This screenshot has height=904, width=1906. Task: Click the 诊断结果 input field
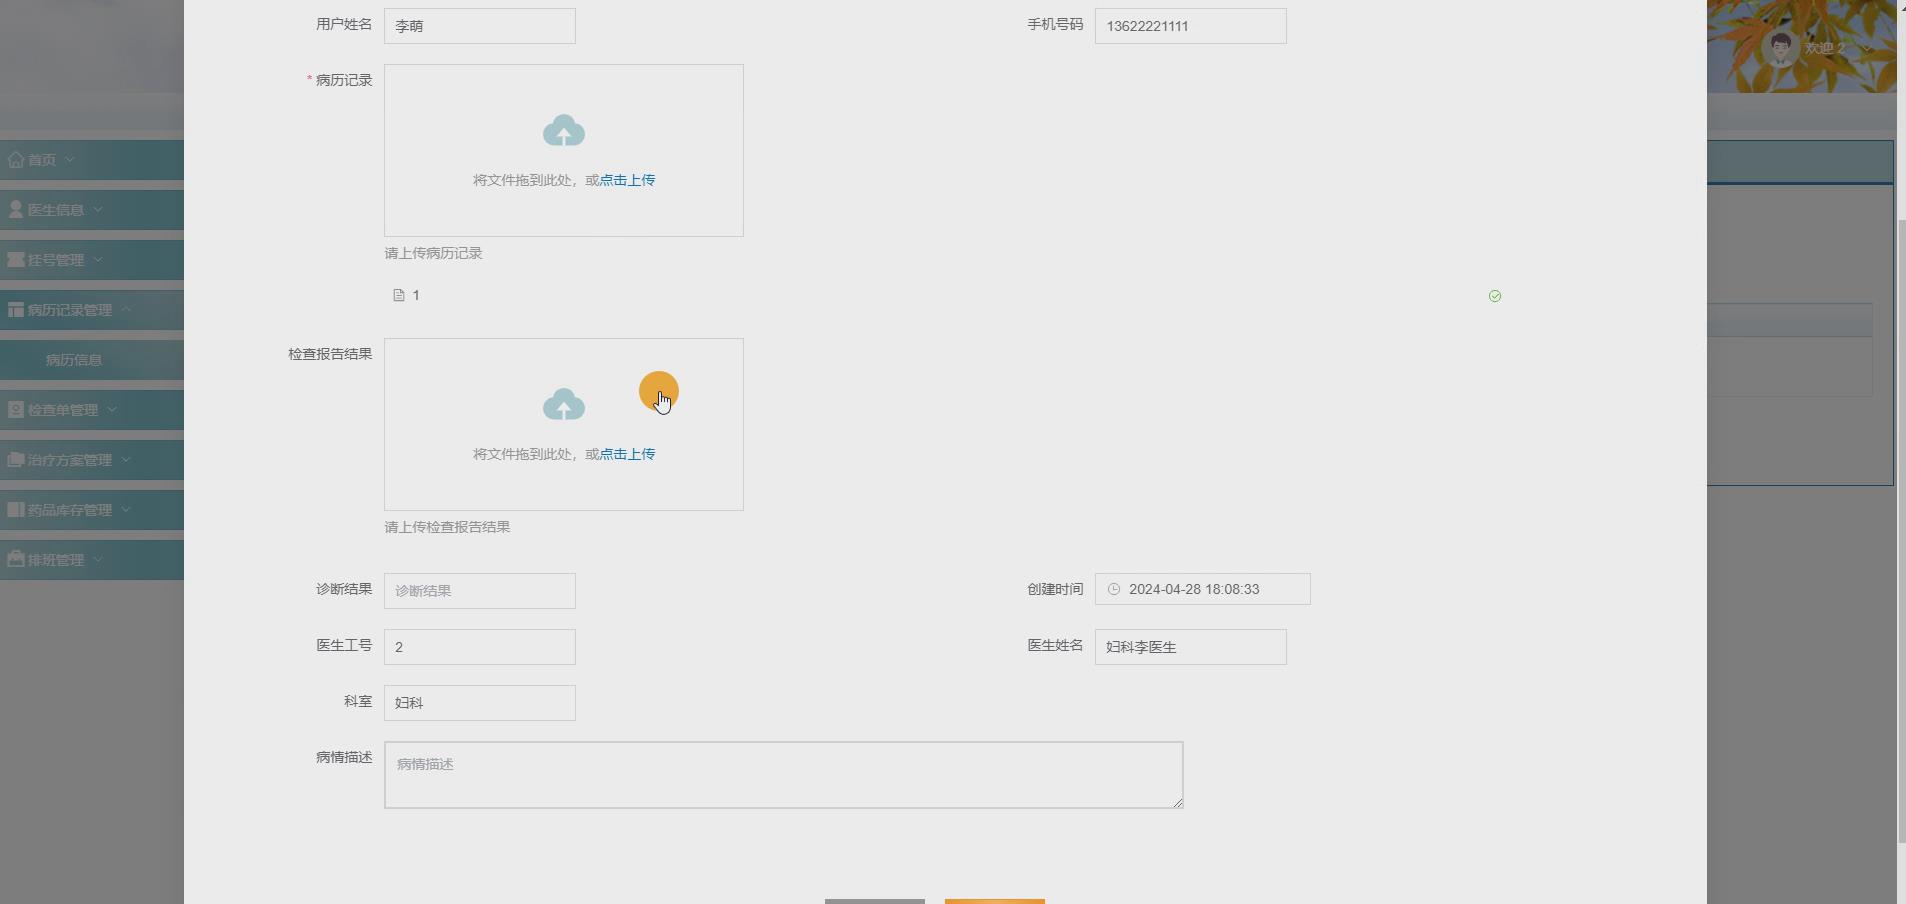(x=480, y=591)
